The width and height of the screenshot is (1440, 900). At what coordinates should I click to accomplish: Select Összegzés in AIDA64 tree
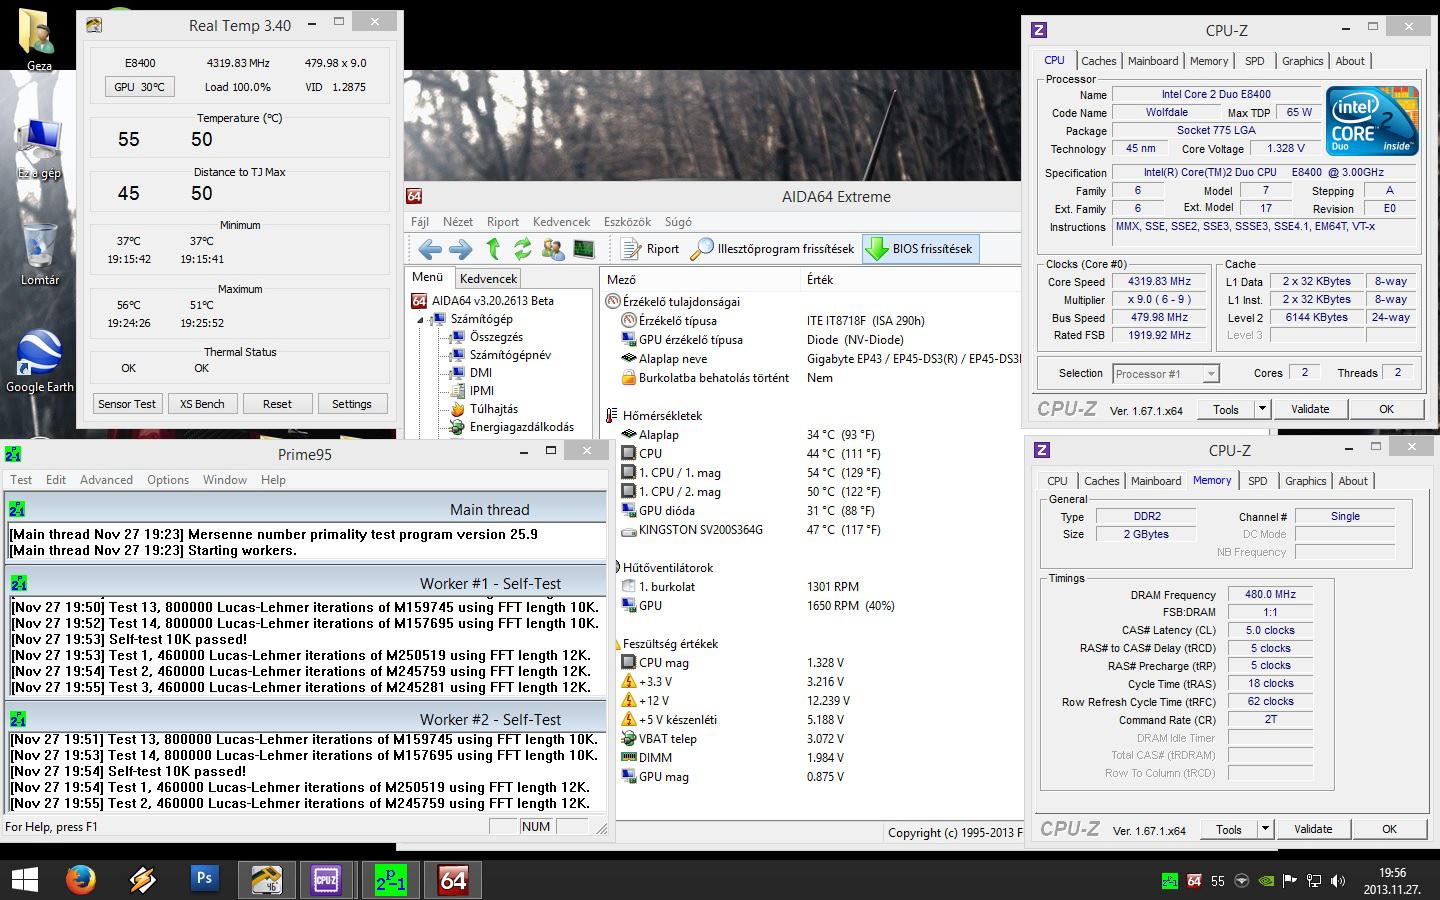496,338
